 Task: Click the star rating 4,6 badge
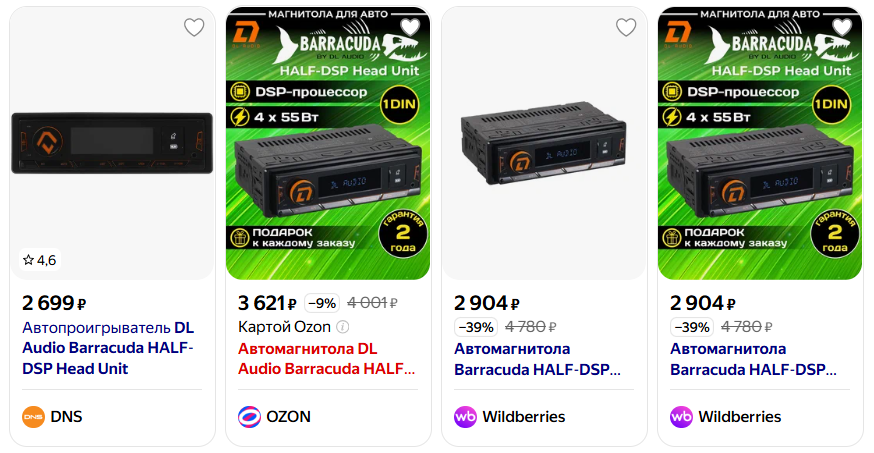40,260
